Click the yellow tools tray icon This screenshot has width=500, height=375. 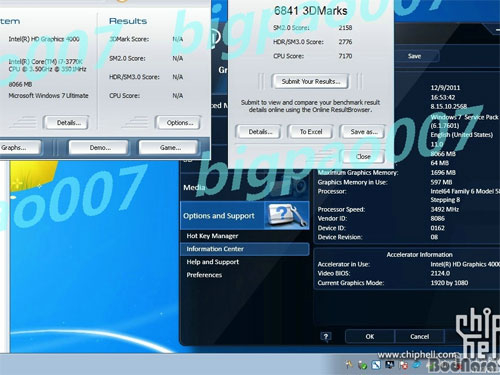pos(349,365)
